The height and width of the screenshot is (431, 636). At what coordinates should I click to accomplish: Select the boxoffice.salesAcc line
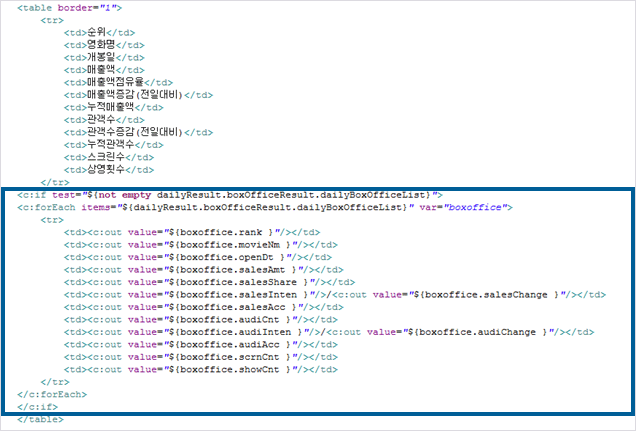tap(204, 307)
